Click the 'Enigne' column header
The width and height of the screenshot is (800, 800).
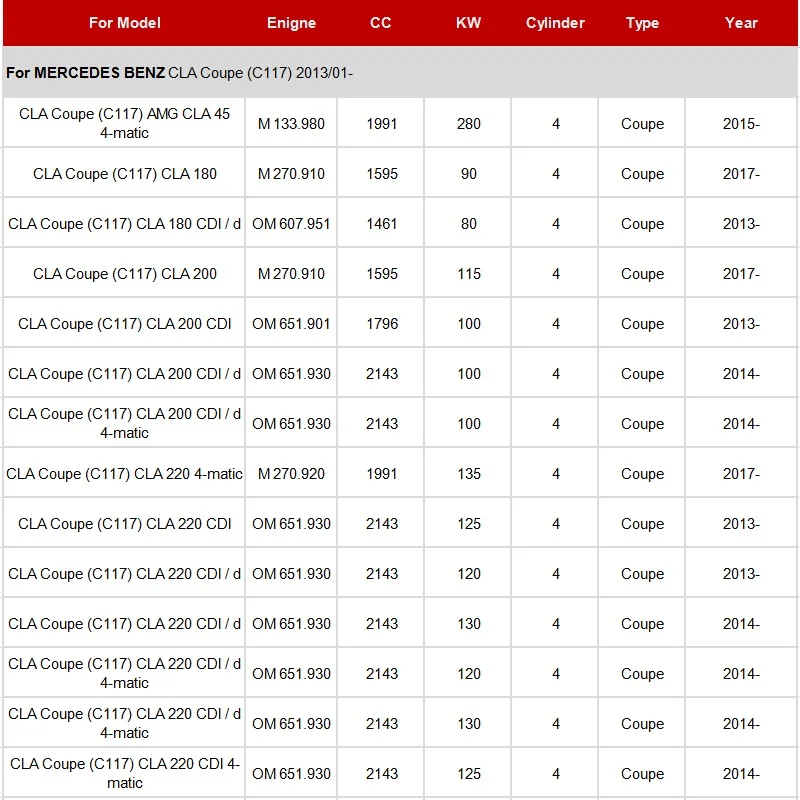(x=291, y=23)
